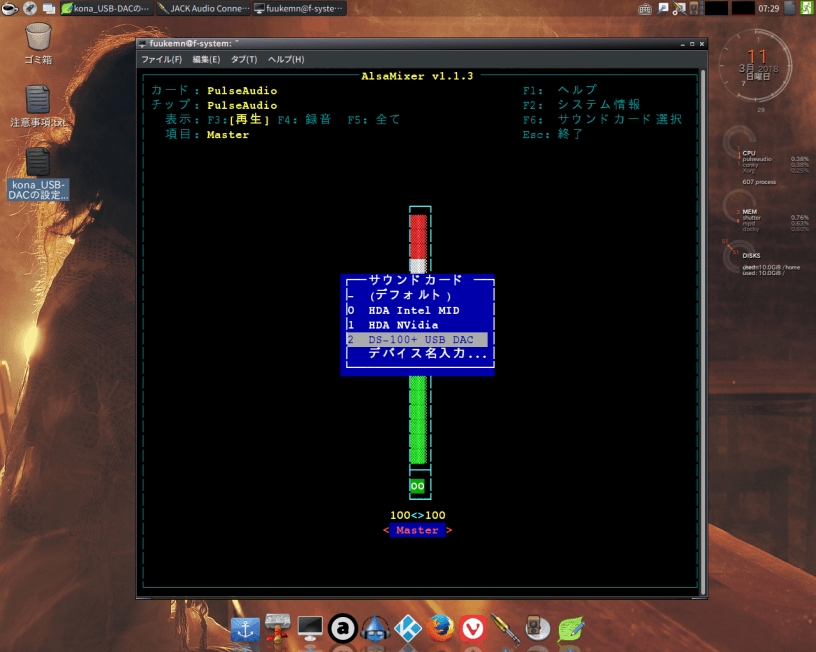This screenshot has height=652, width=816.
Task: Click the magnifier search tray icon
Action: click(662, 8)
